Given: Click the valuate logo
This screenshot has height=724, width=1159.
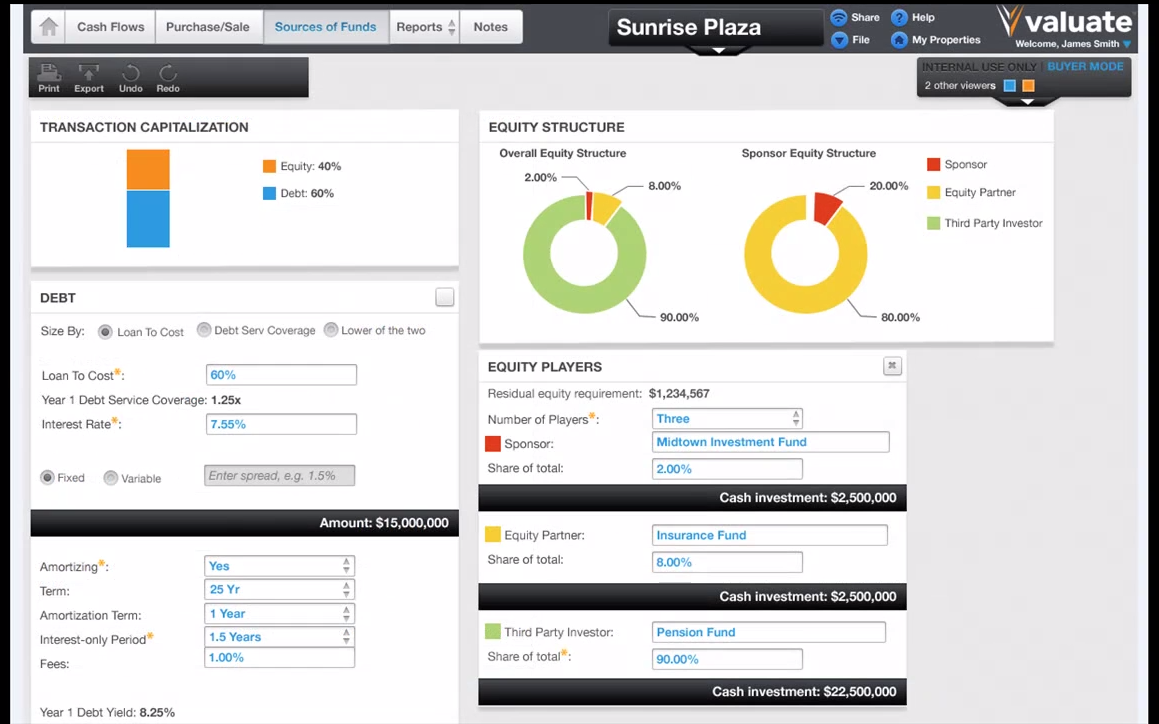Looking at the screenshot, I should pos(1064,21).
